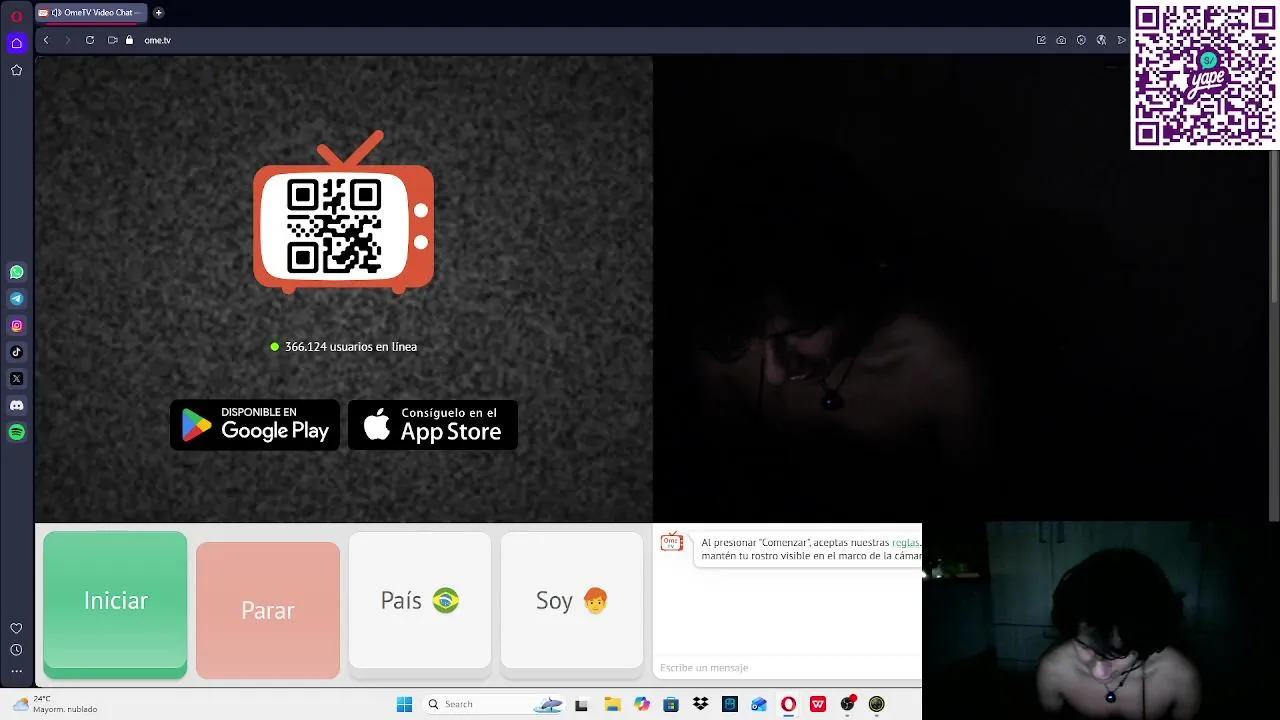This screenshot has height=720, width=1280.
Task: Click the green Iniciar button
Action: (115, 605)
